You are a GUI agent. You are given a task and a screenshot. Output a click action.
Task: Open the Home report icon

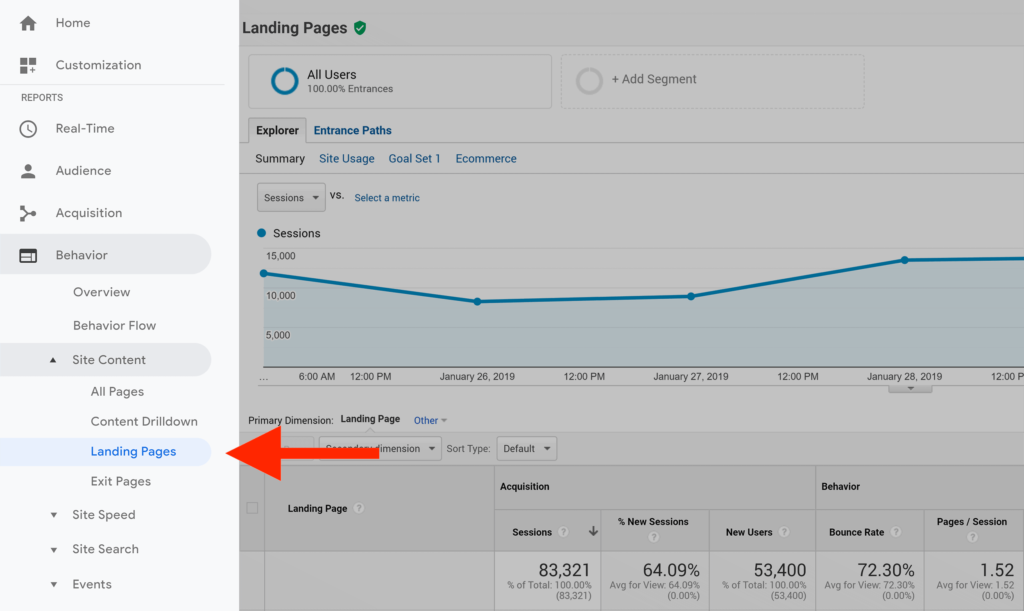27,22
